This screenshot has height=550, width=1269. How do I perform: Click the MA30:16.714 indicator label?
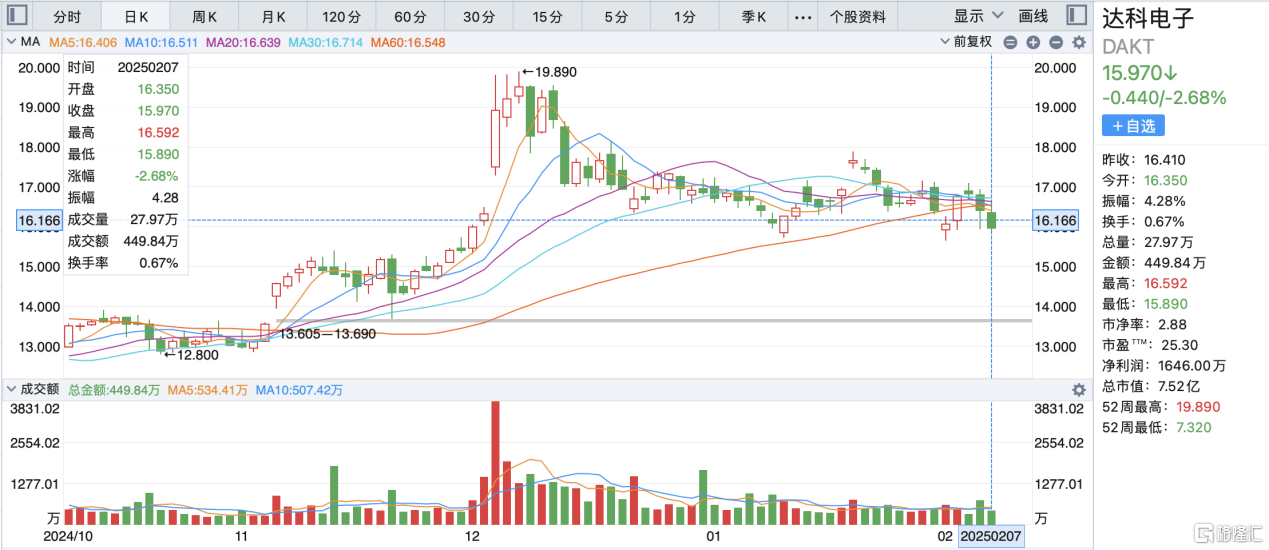[326, 42]
